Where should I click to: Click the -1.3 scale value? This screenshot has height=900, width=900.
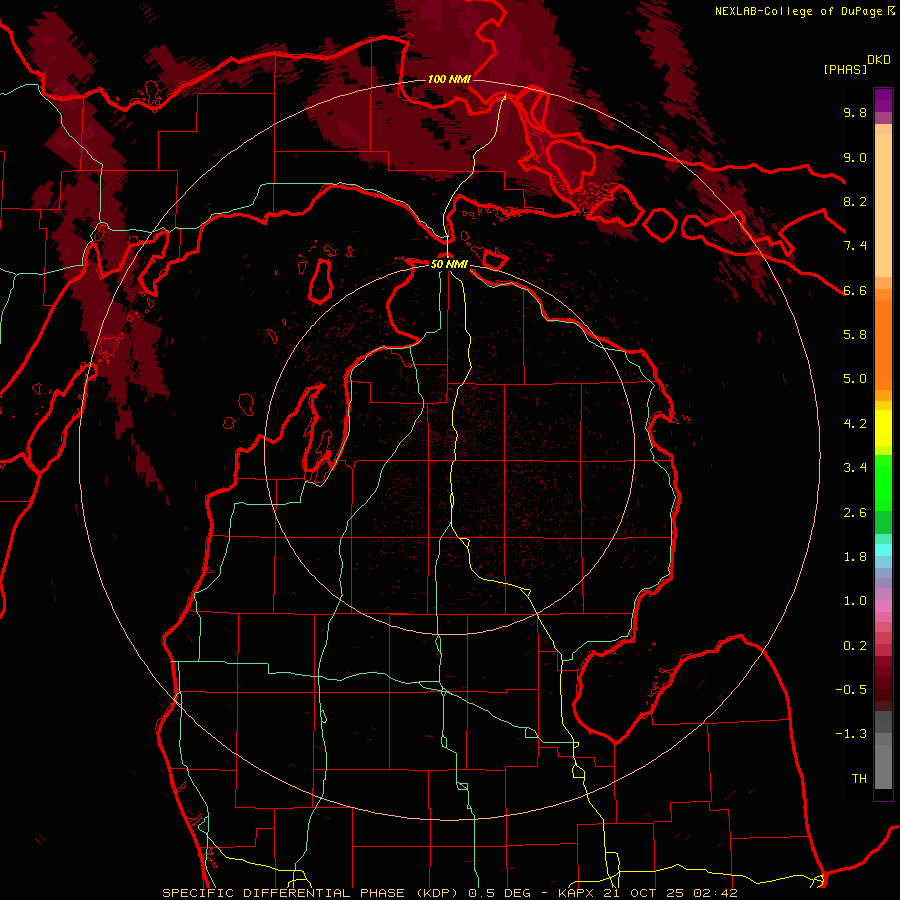[851, 734]
